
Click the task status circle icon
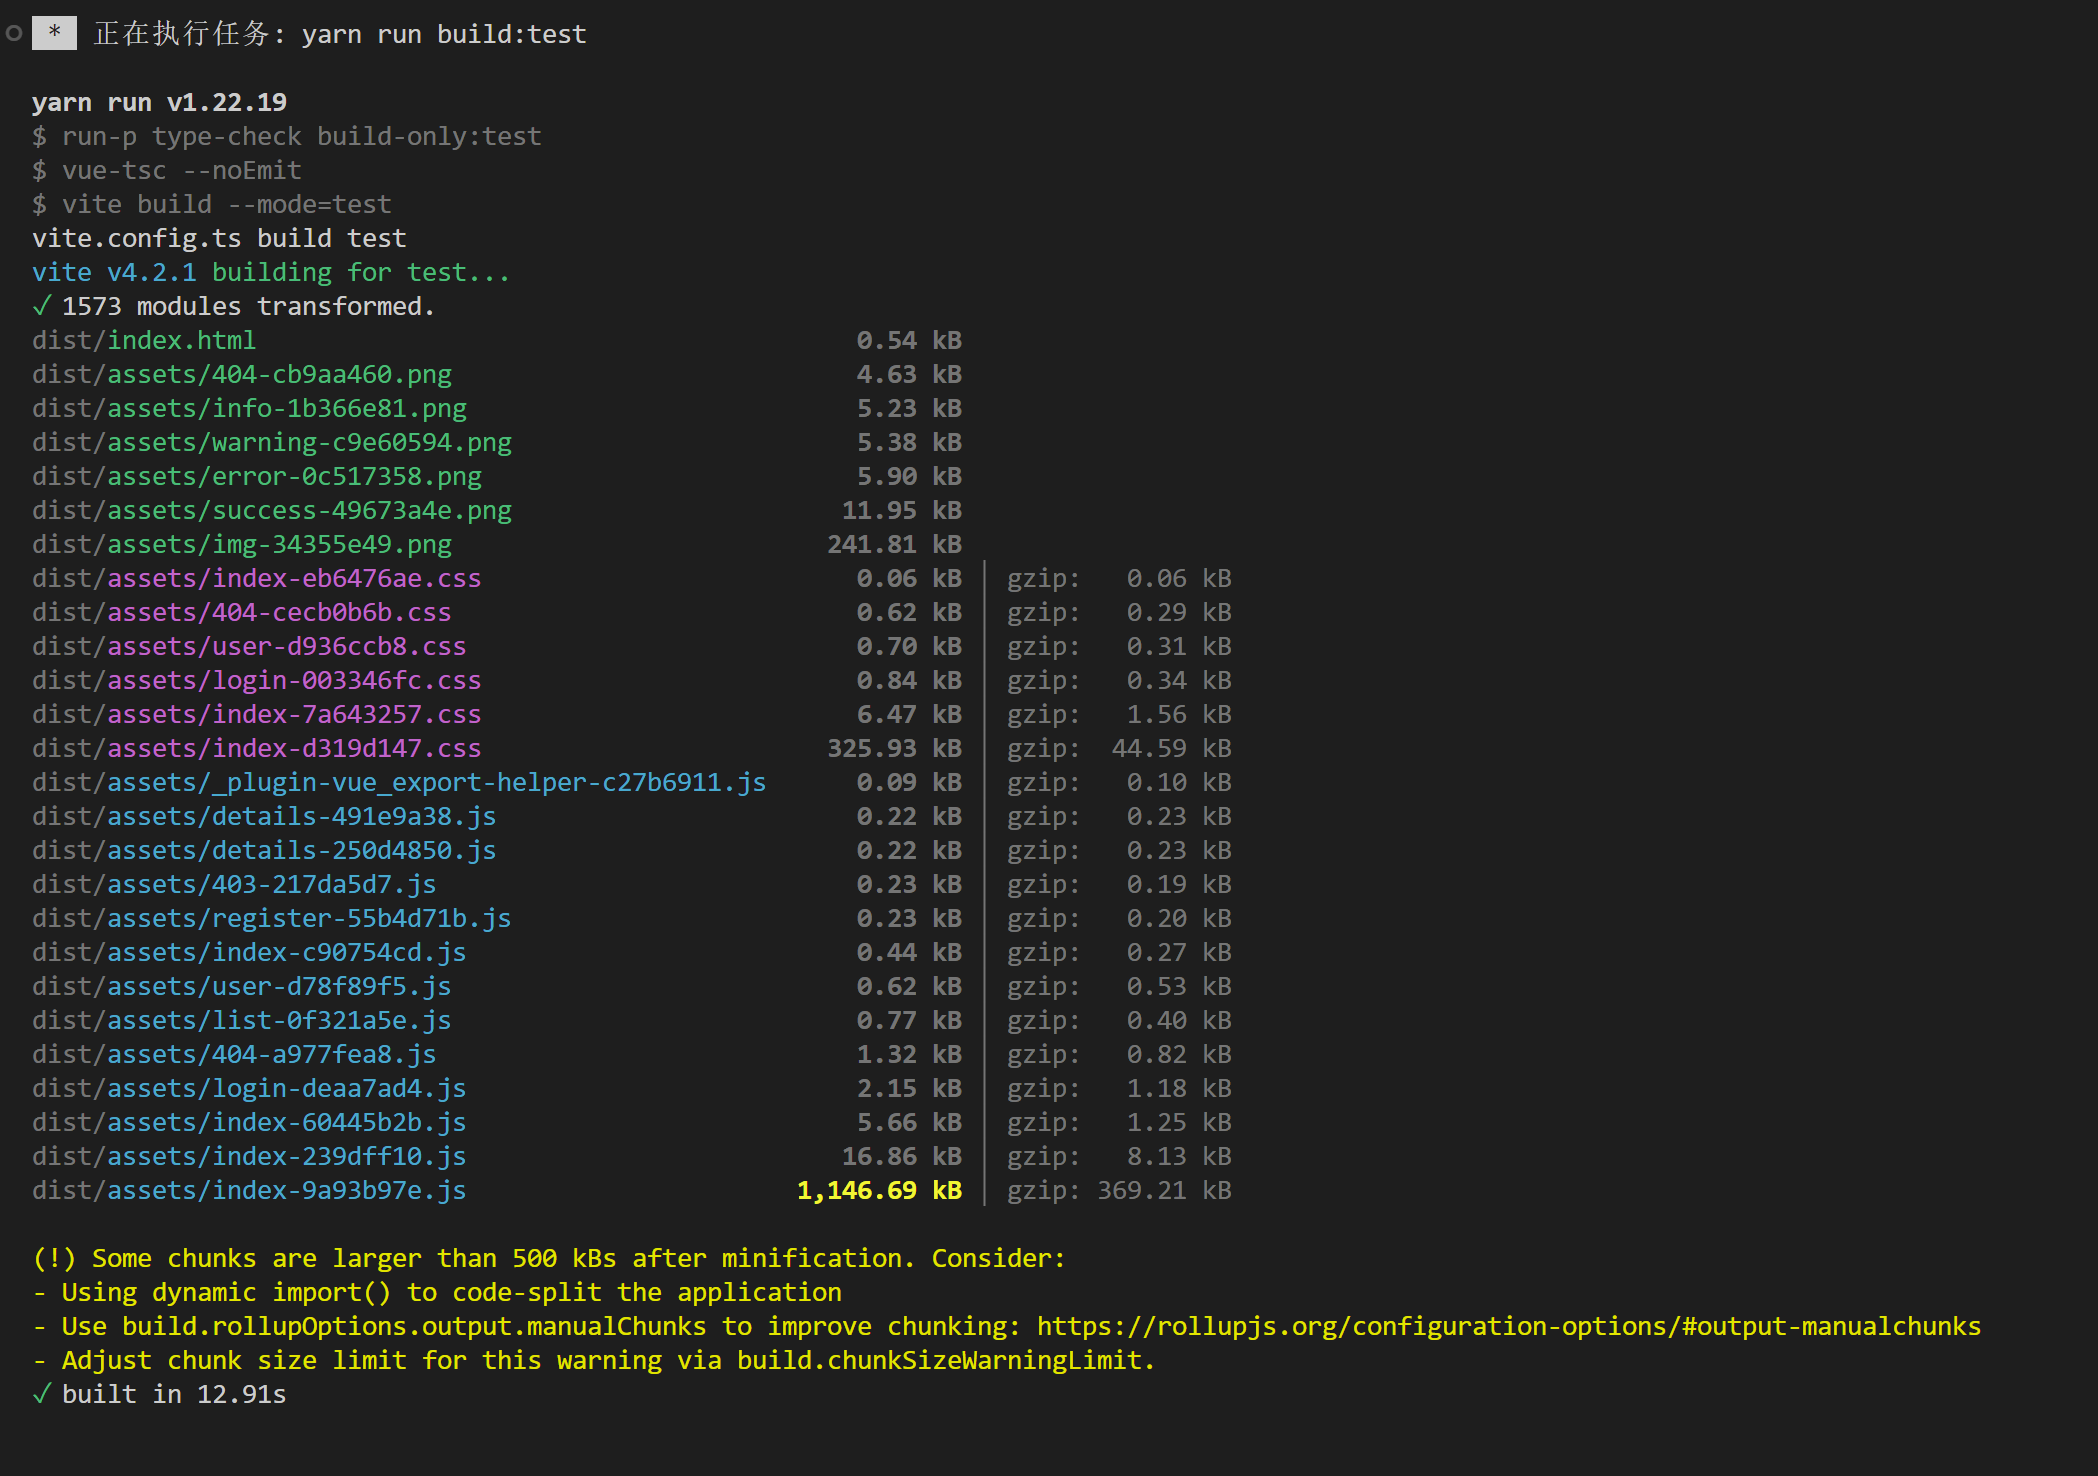coord(14,34)
